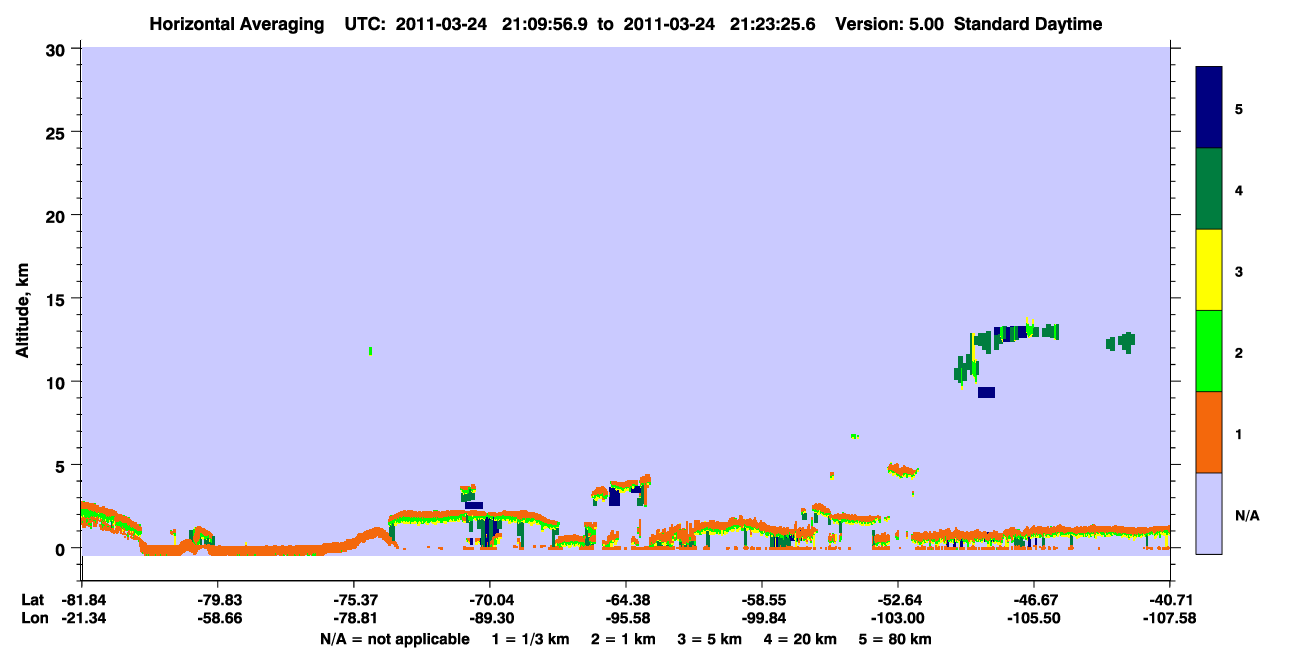Click the colorbar label '3'

coord(1239,271)
